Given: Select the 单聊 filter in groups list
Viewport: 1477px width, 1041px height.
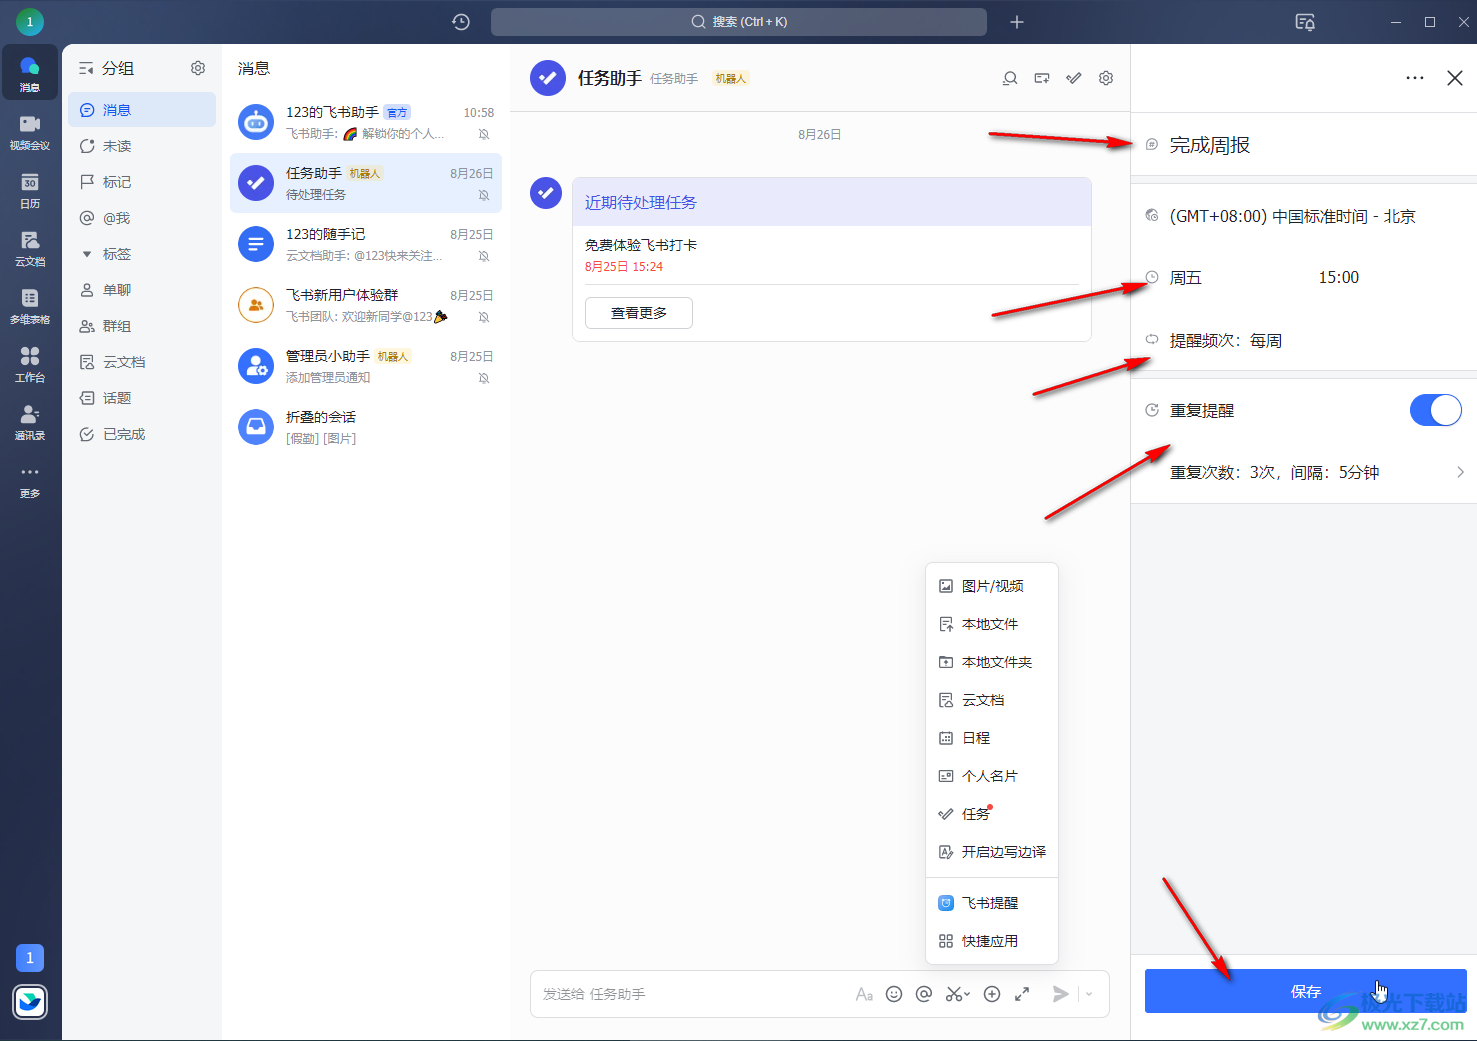Looking at the screenshot, I should pos(142,290).
